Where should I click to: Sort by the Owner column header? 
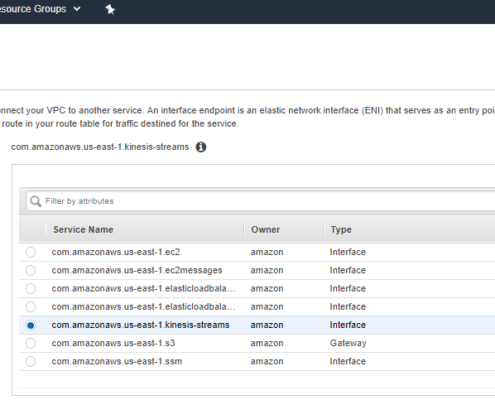click(265, 230)
